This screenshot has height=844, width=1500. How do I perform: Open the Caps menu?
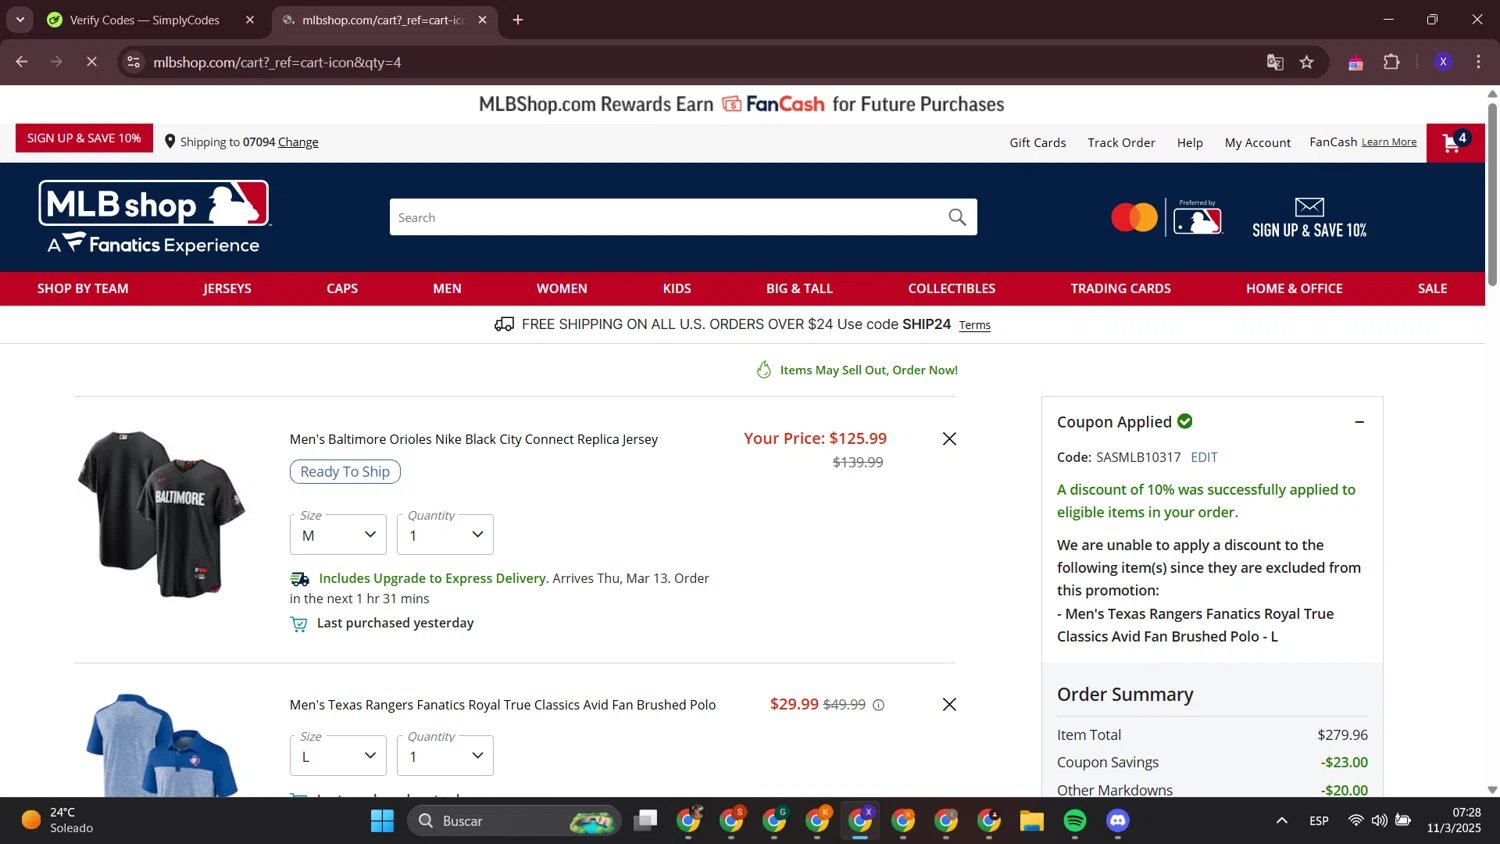click(342, 288)
